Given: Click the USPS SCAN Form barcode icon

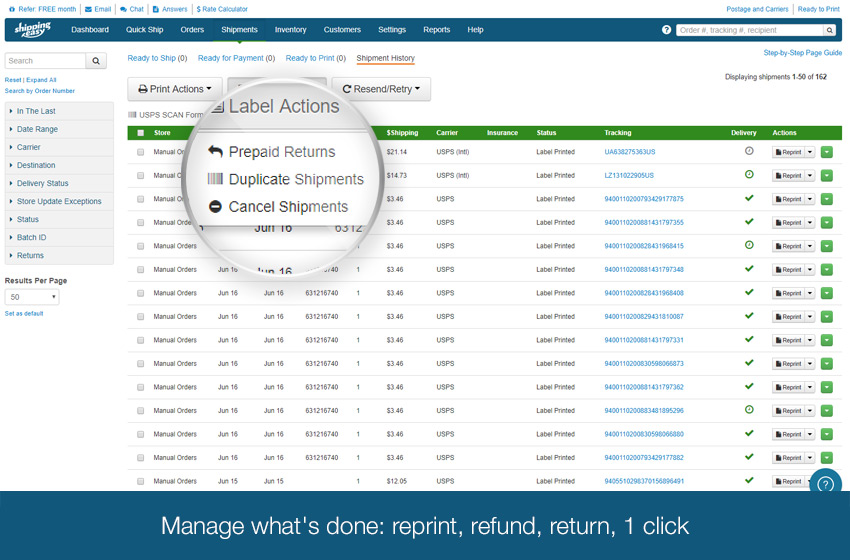Looking at the screenshot, I should coord(132,114).
